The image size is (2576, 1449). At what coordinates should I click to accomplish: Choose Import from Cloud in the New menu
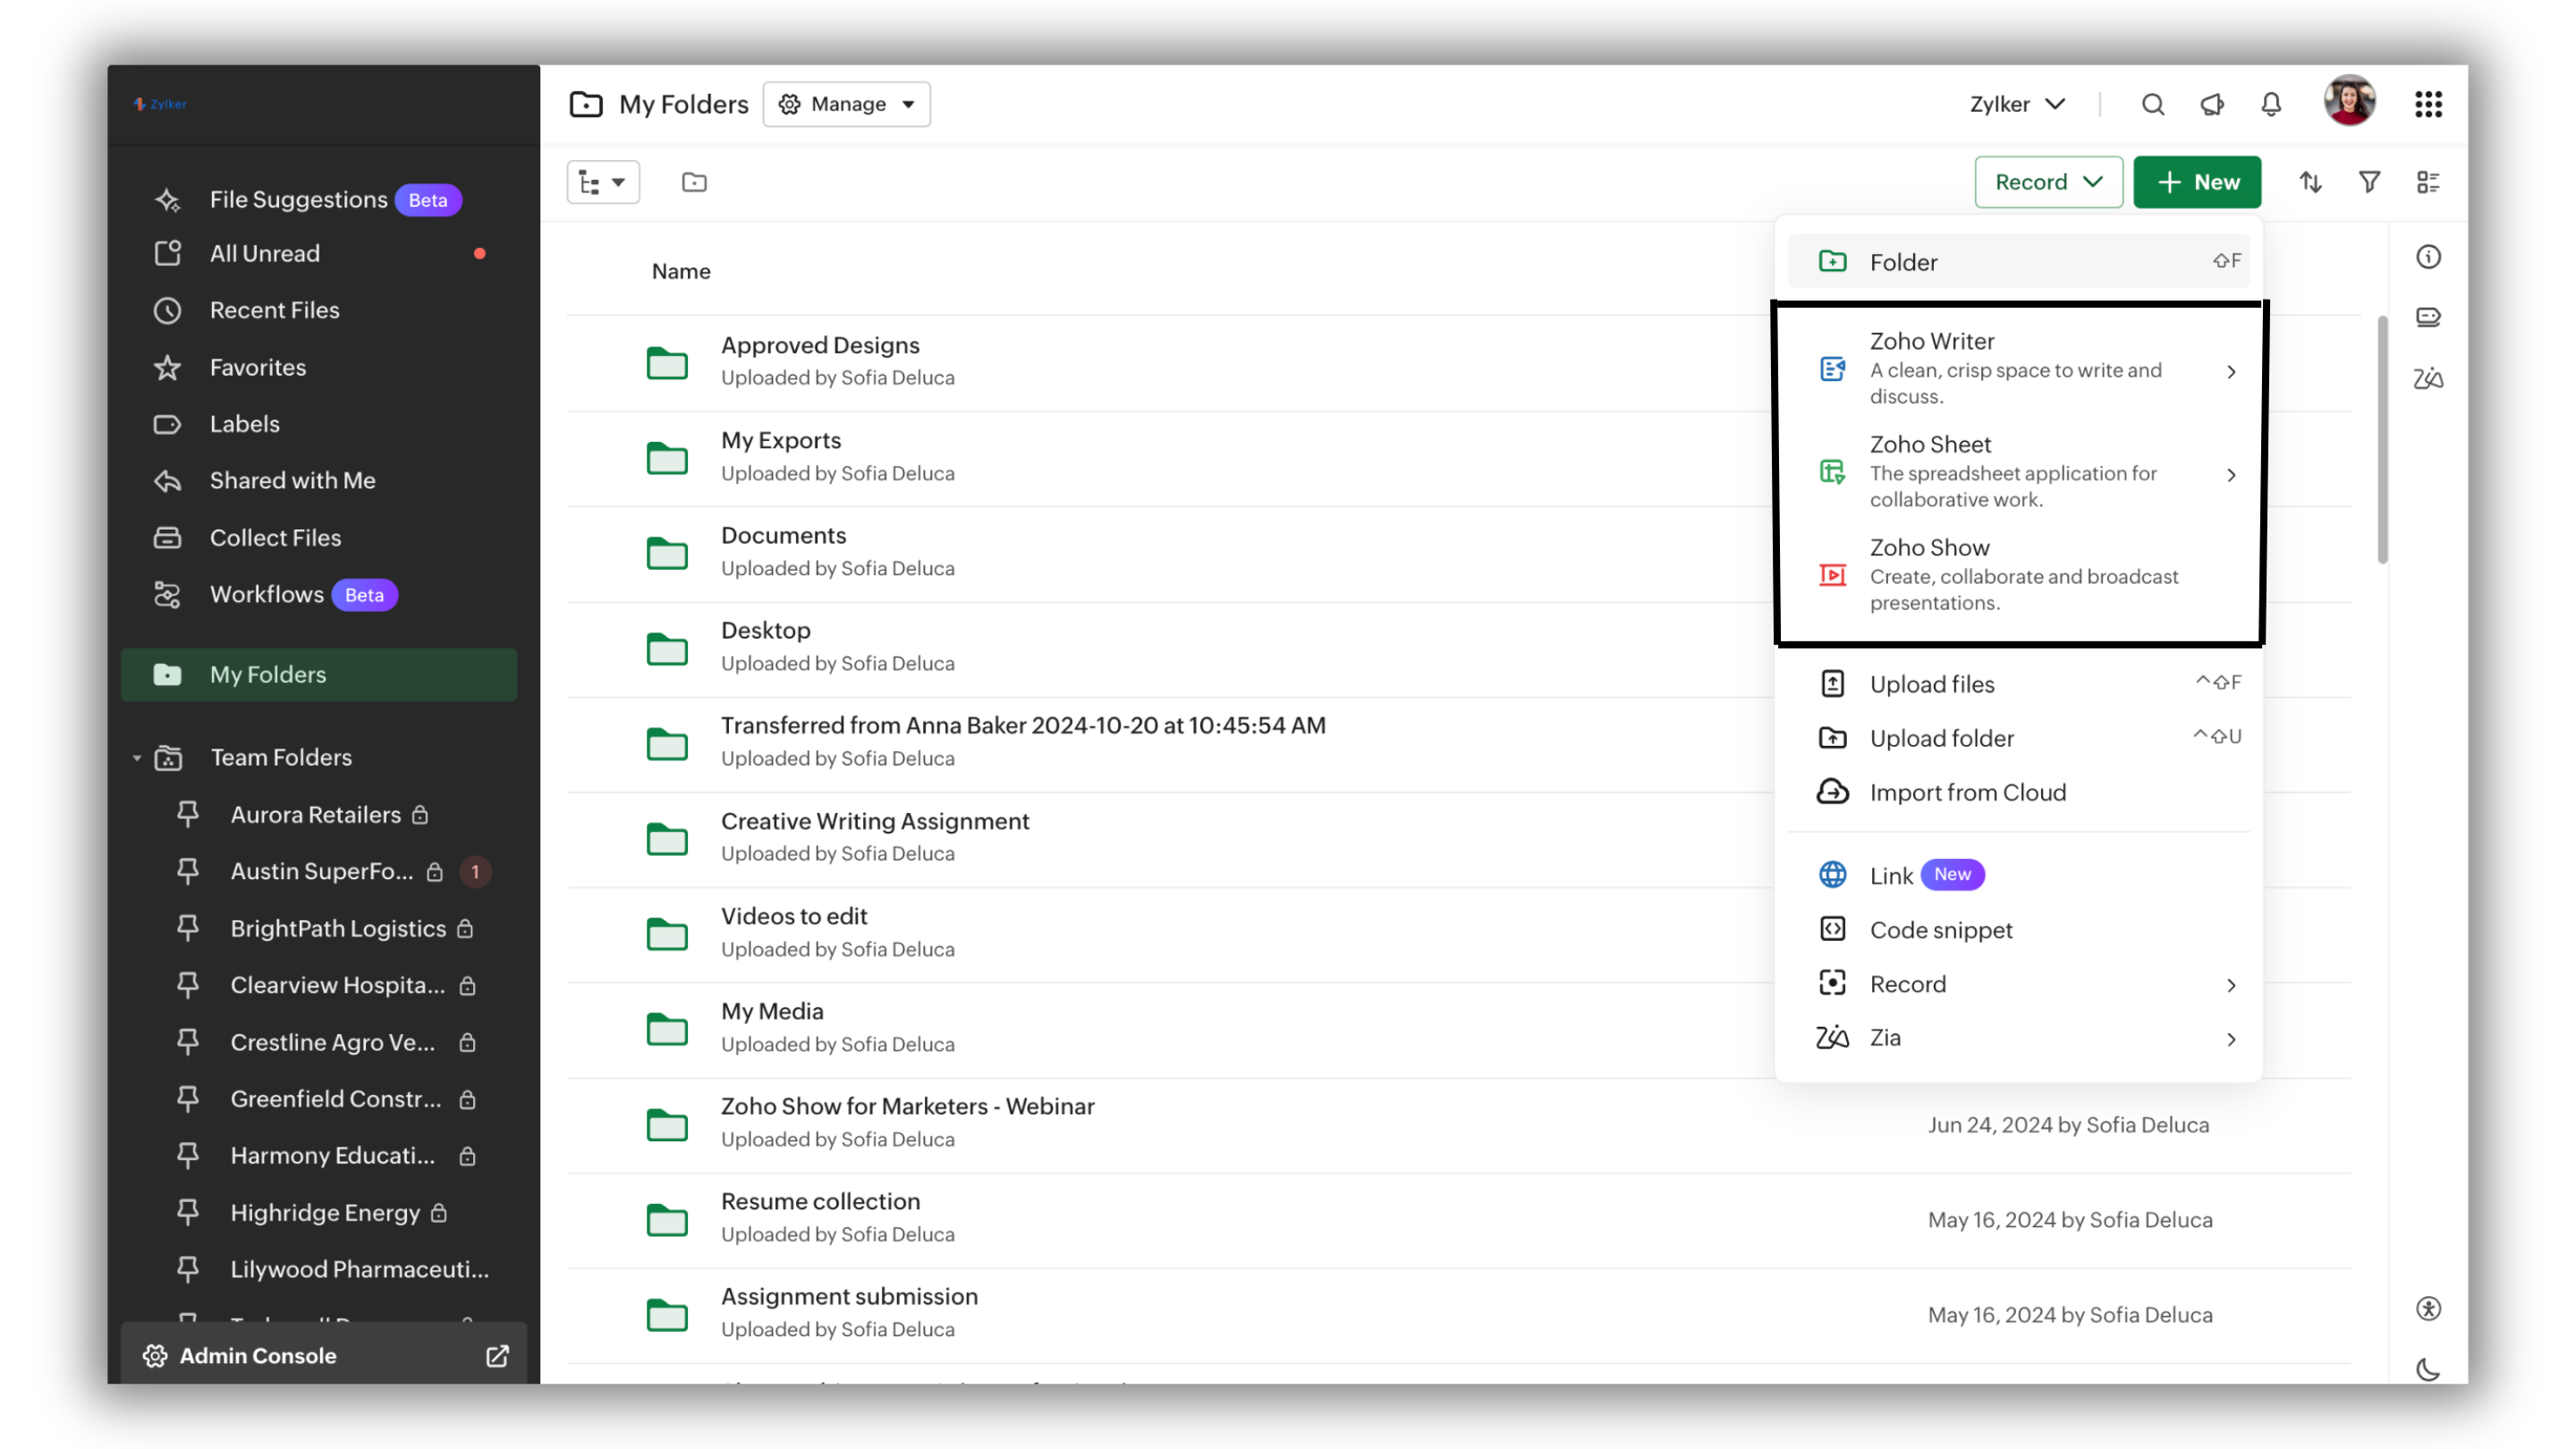click(x=1967, y=791)
